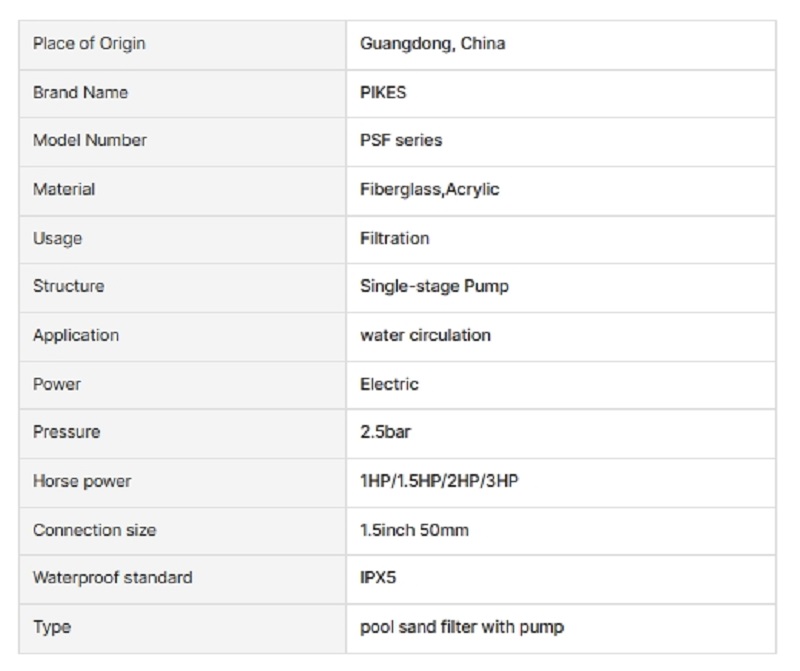Click the Usage row label
800x671 pixels.
(57, 238)
